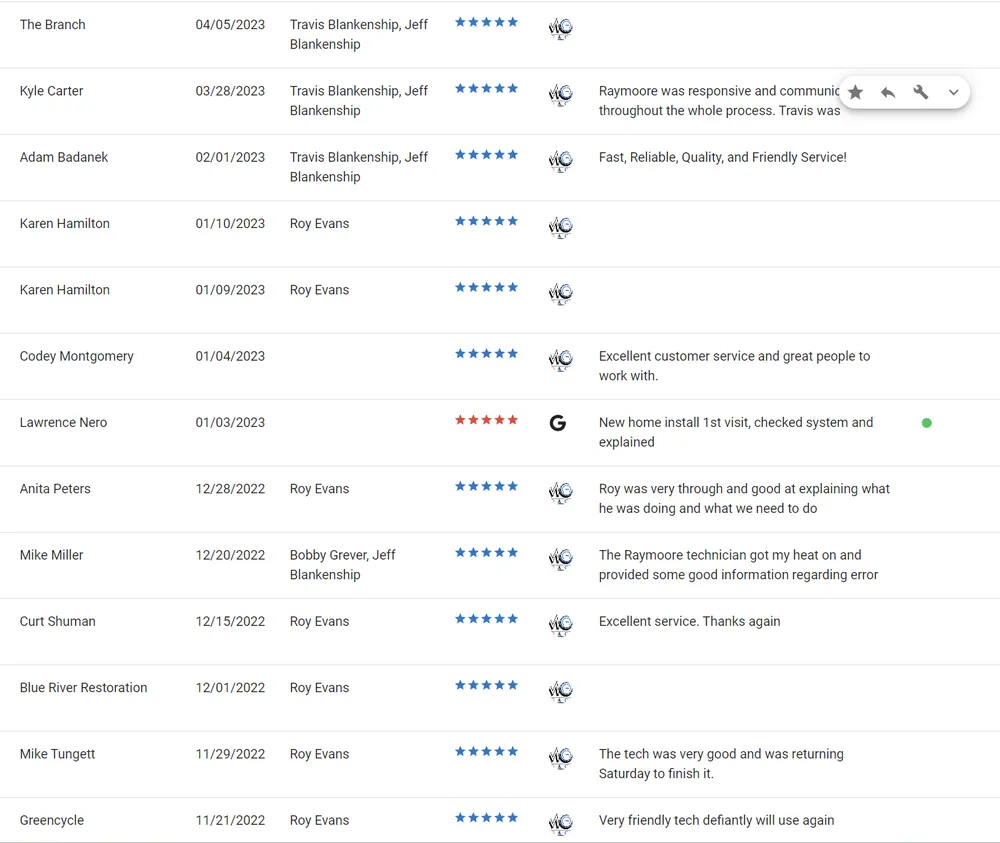Viewport: 1000px width, 843px height.
Task: Click the source logo icon for Anita Peters
Action: [x=560, y=493]
